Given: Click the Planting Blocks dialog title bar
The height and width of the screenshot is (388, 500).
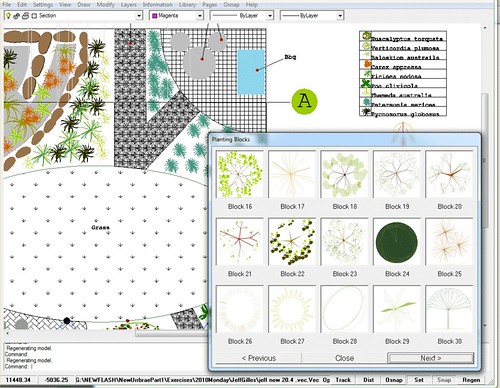Looking at the screenshot, I should click(x=344, y=139).
